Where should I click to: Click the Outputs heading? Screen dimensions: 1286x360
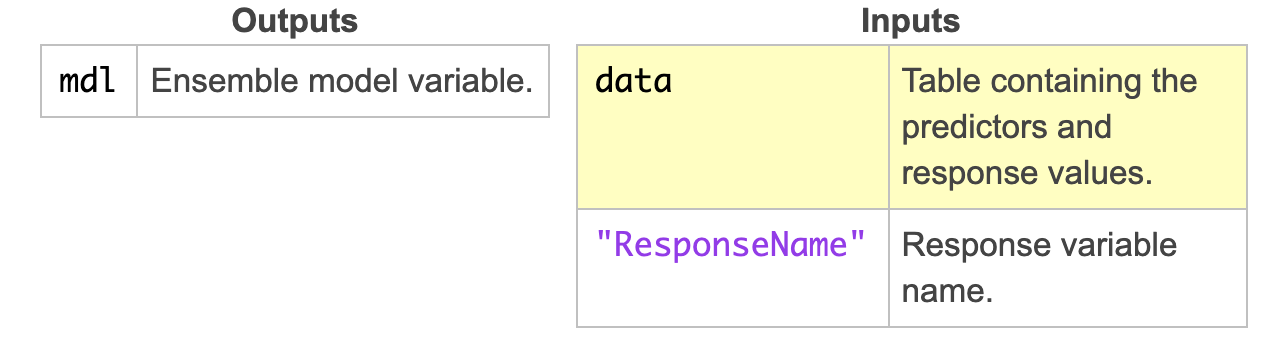(x=294, y=21)
